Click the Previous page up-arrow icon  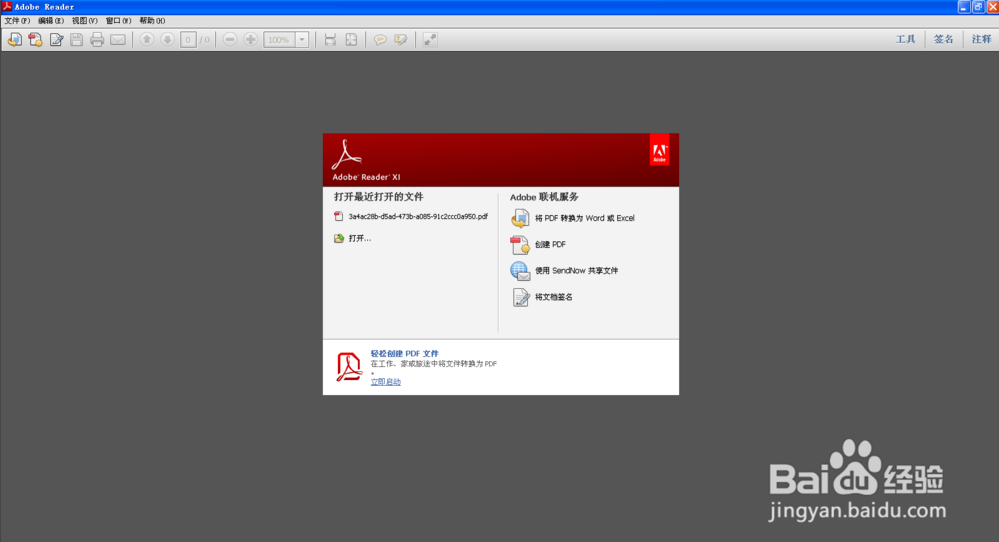click(x=147, y=39)
